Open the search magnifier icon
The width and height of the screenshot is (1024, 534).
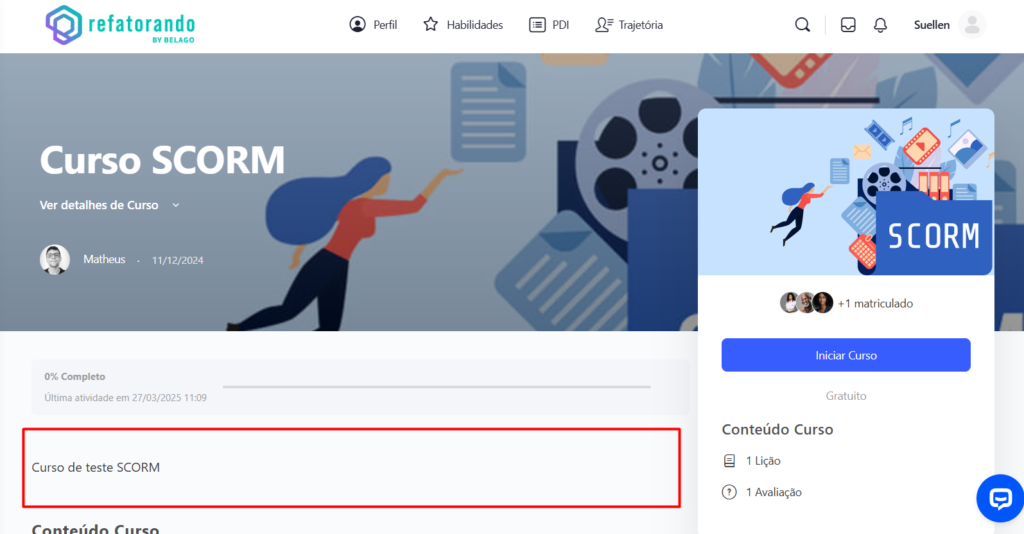coord(802,25)
